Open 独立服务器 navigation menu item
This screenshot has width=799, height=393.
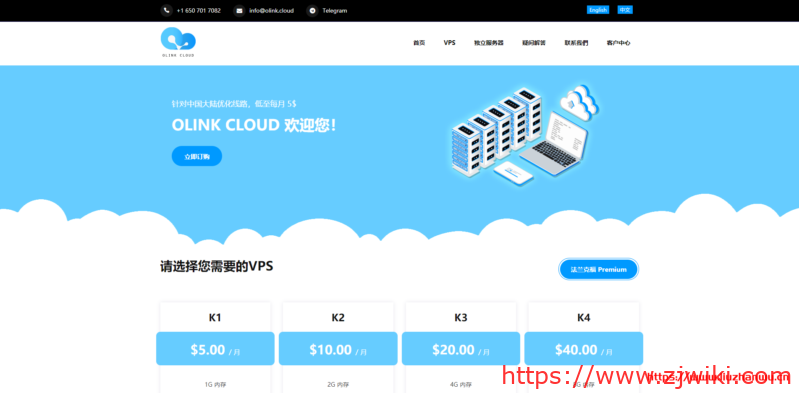[489, 43]
